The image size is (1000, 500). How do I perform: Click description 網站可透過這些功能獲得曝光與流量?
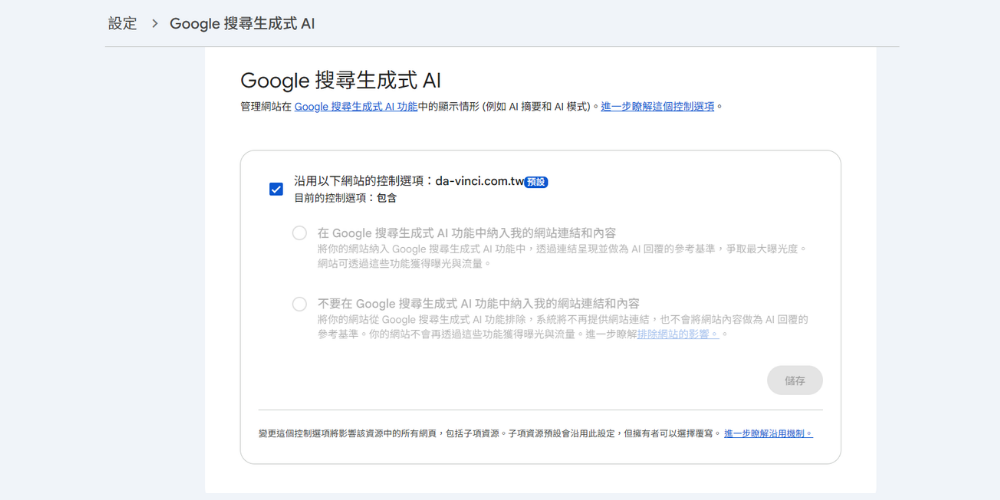(404, 263)
